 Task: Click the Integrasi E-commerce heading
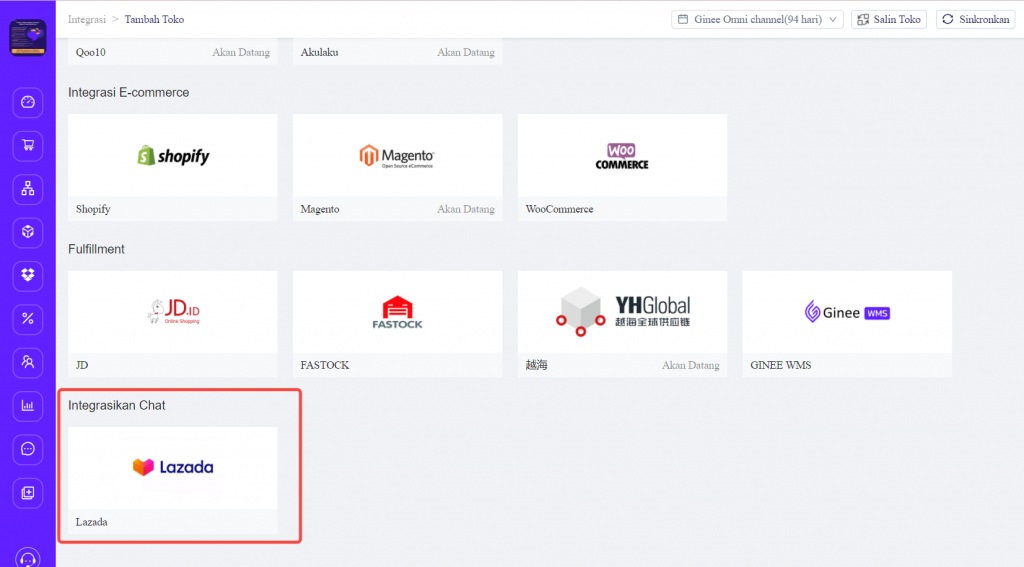129,93
